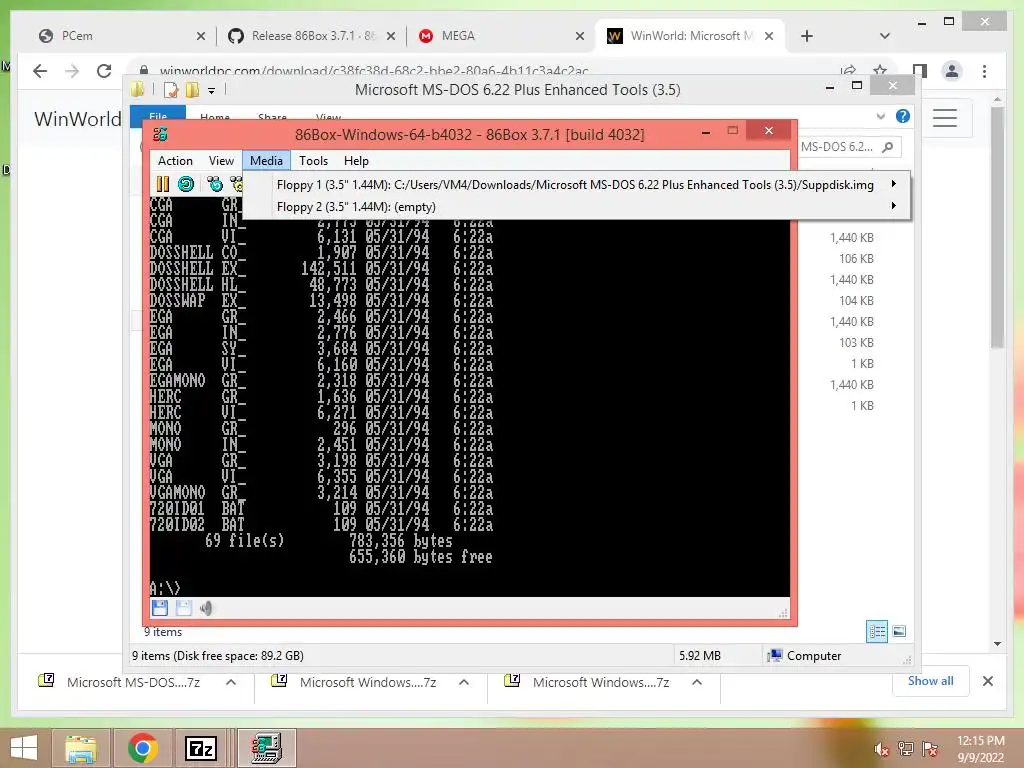Click the Floppy 2 status bar icon
1024x768 pixels.
point(184,609)
